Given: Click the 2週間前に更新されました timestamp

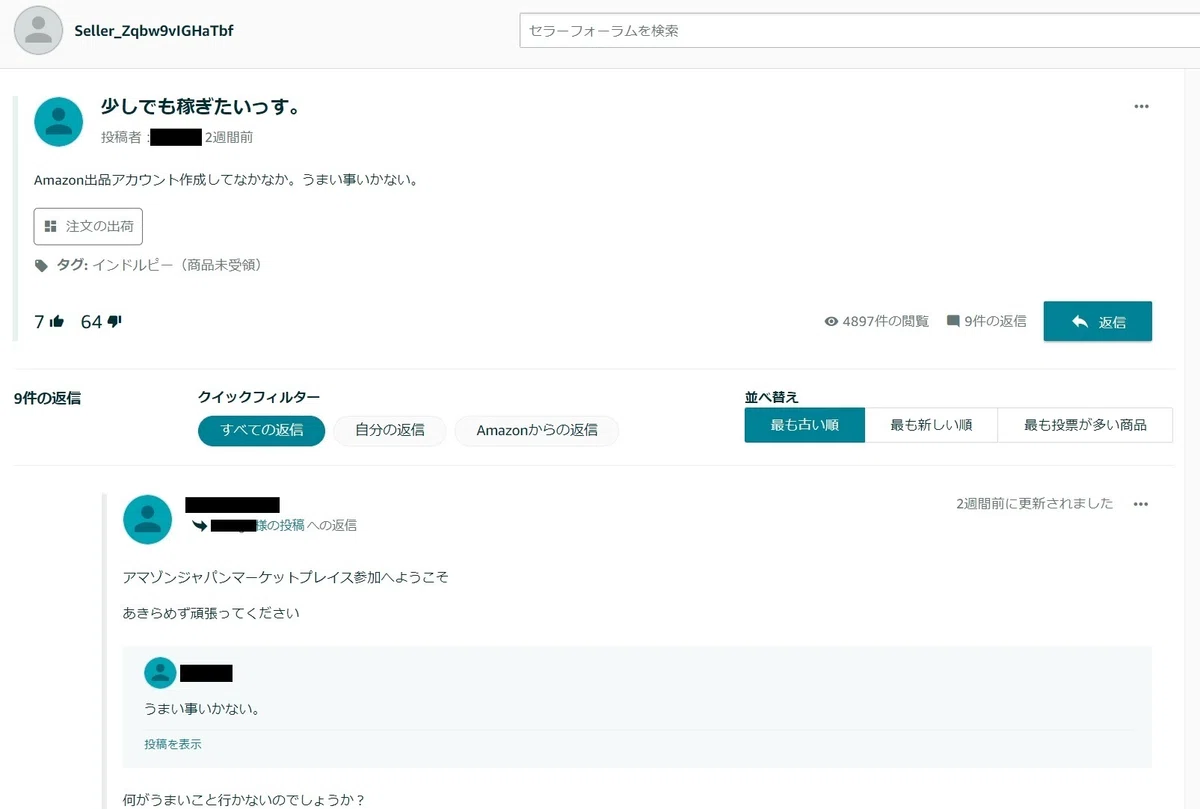Looking at the screenshot, I should coord(1034,504).
